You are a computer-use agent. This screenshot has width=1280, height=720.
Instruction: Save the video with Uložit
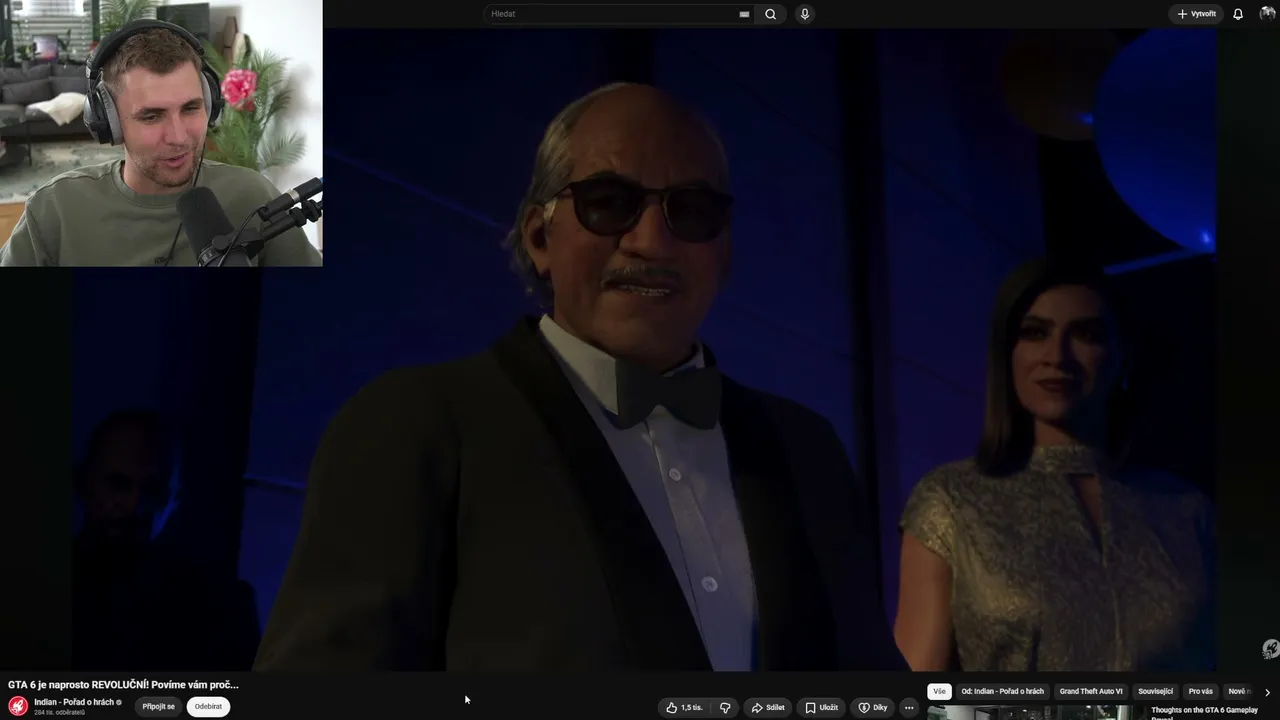pyautogui.click(x=822, y=707)
